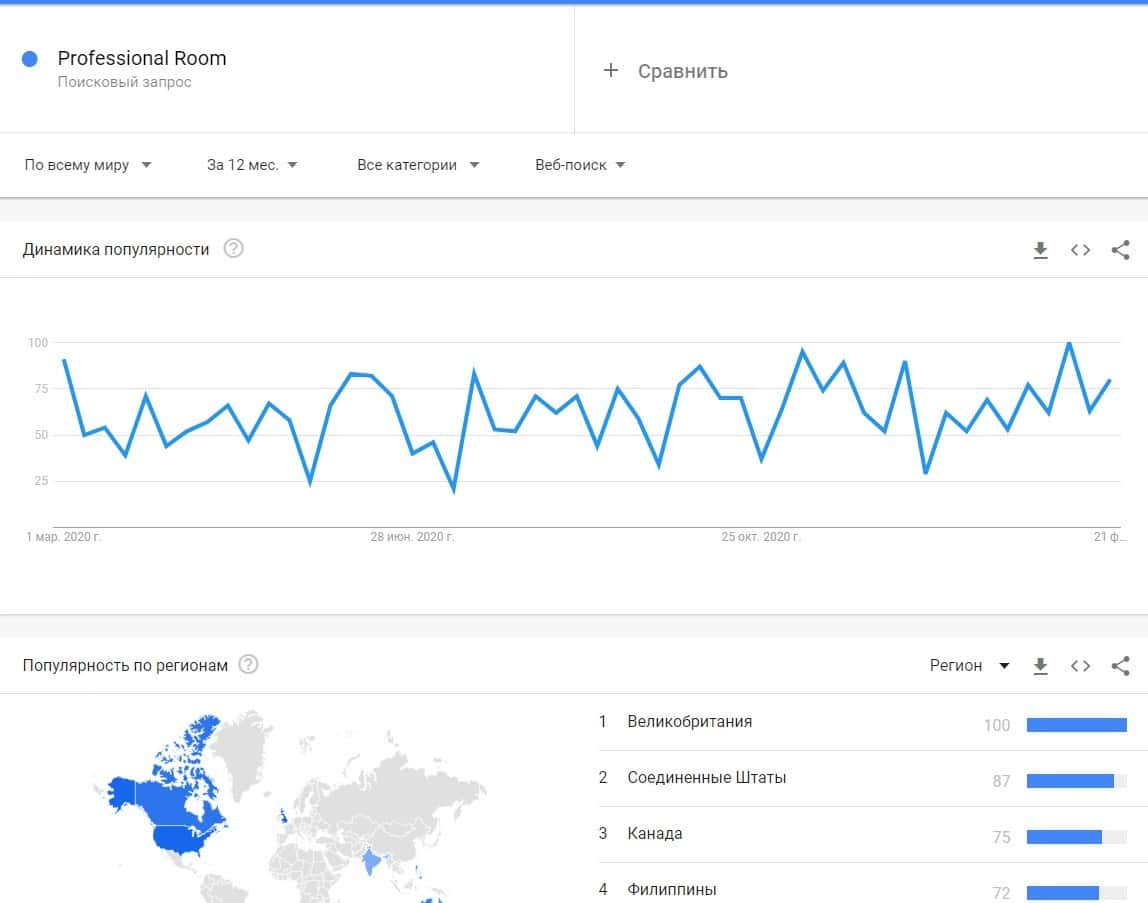Click Сравнить to add a comparison term

pyautogui.click(x=666, y=71)
